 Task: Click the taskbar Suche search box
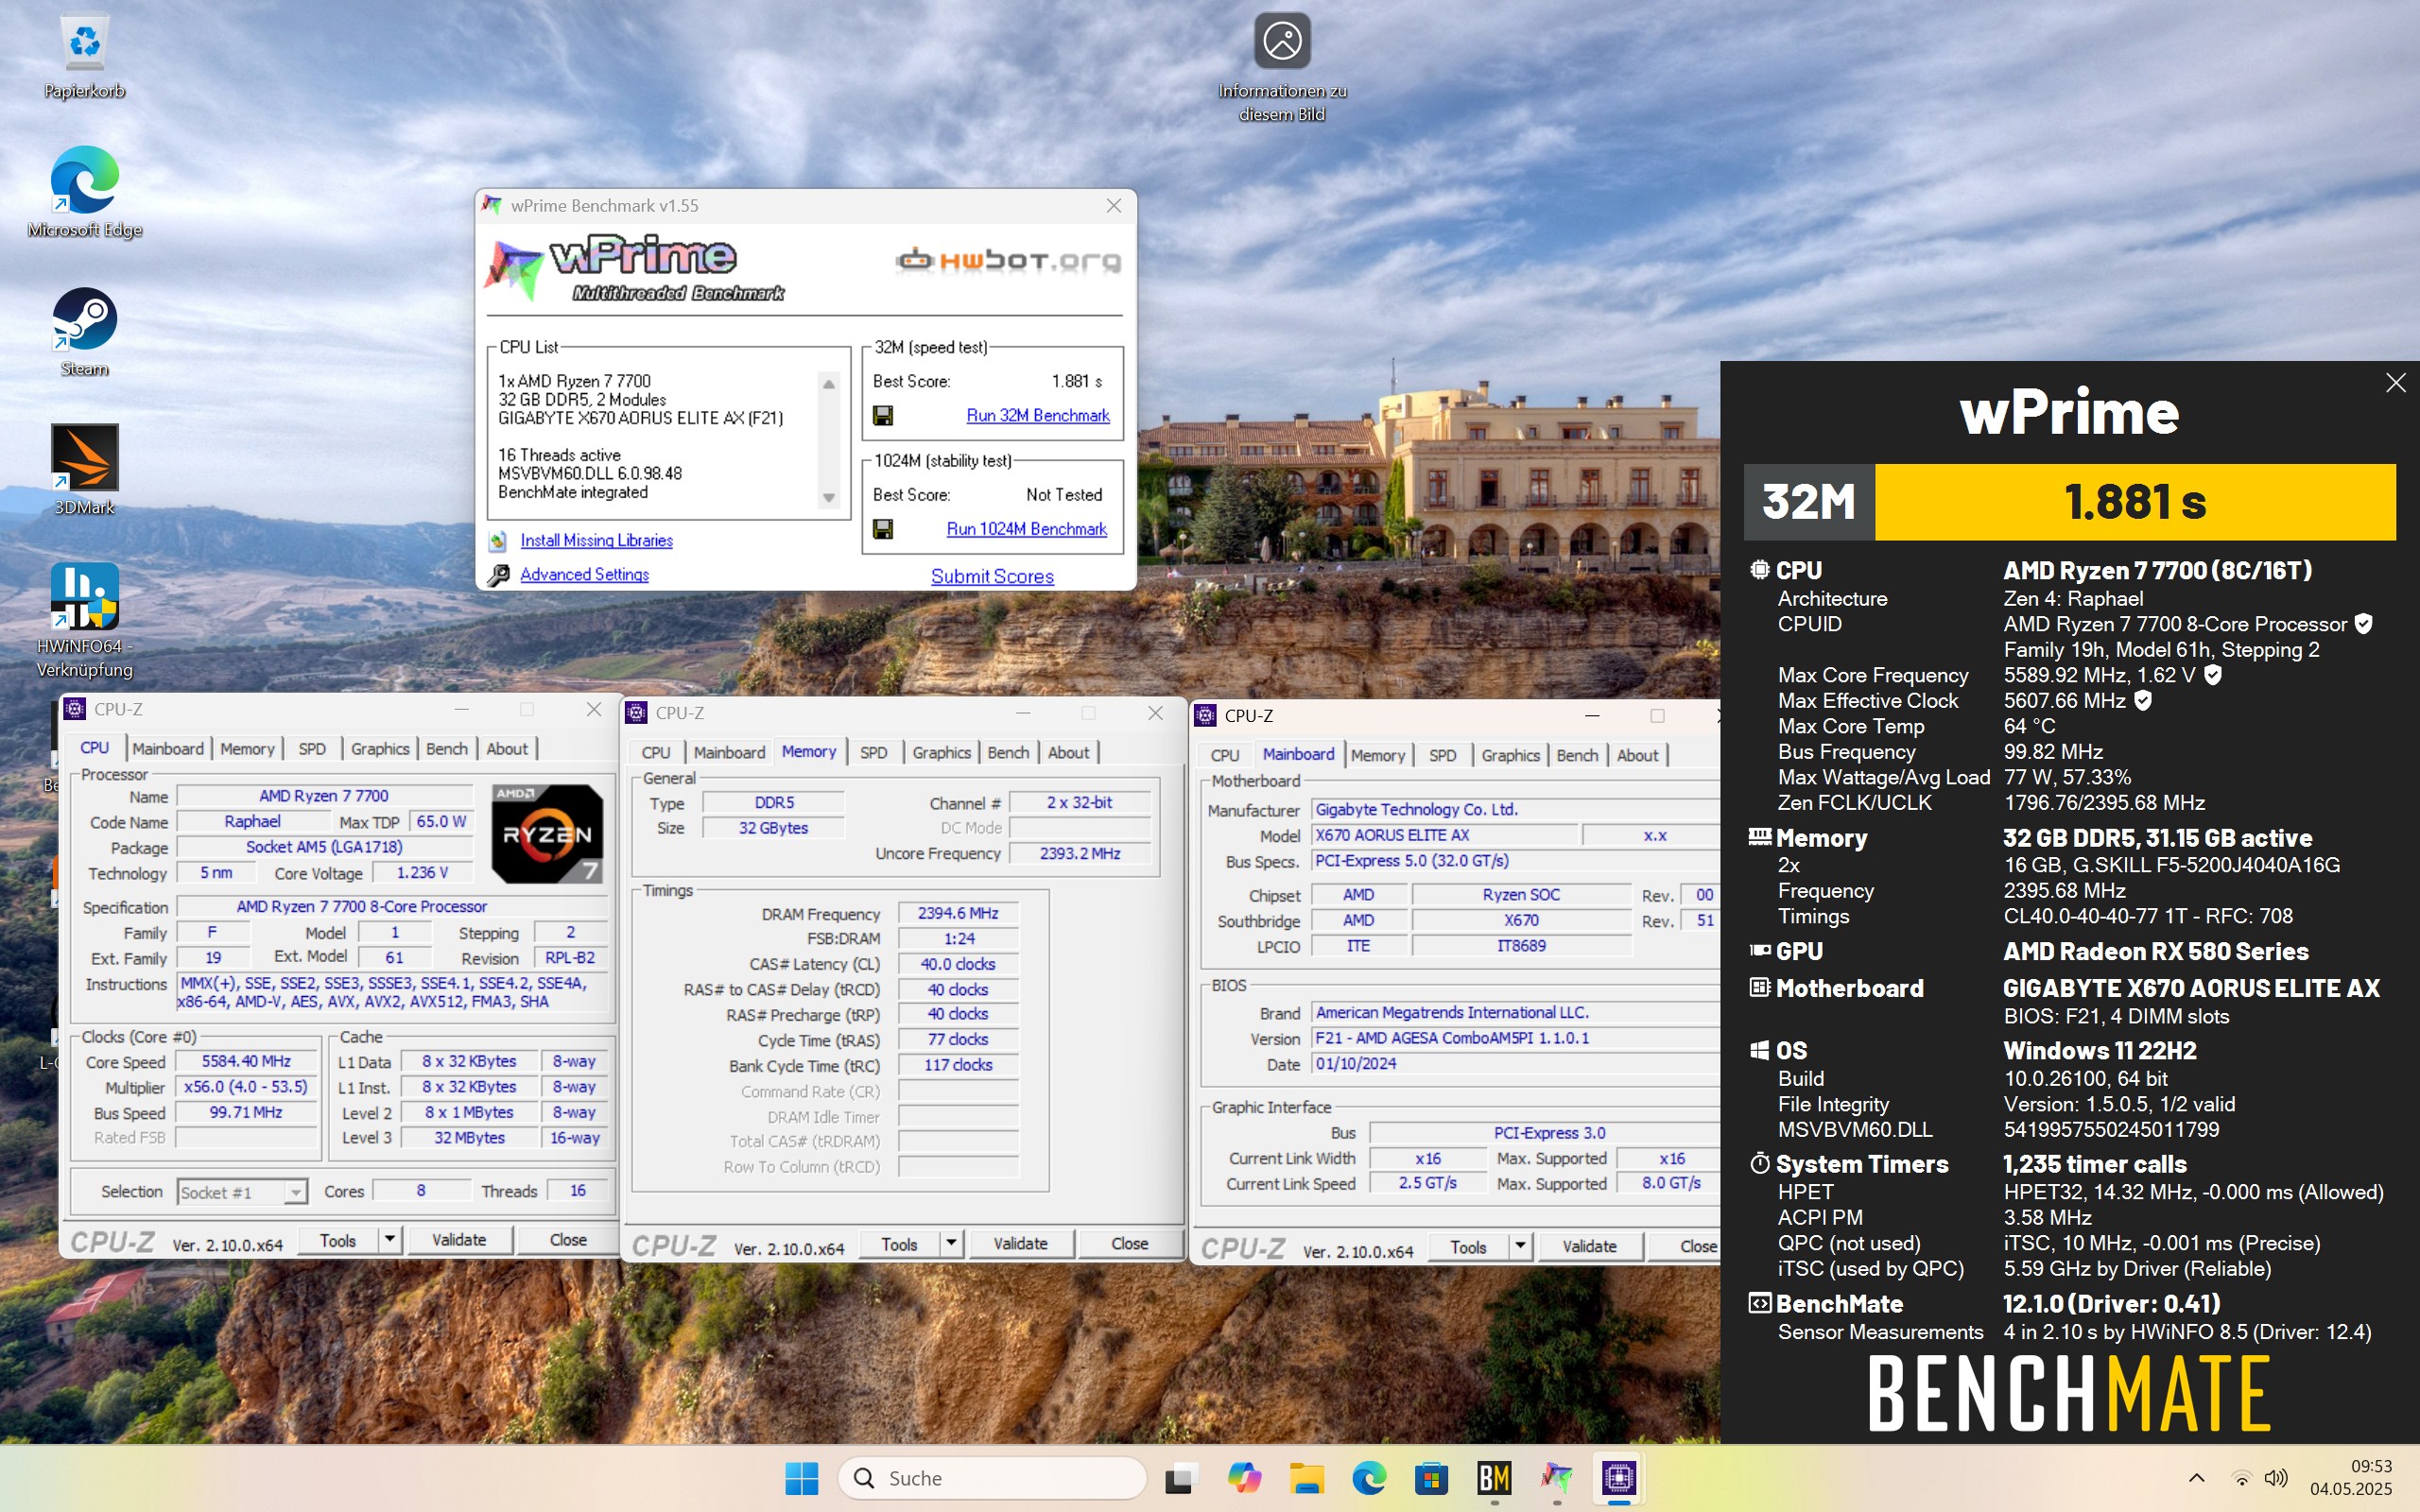[x=992, y=1478]
